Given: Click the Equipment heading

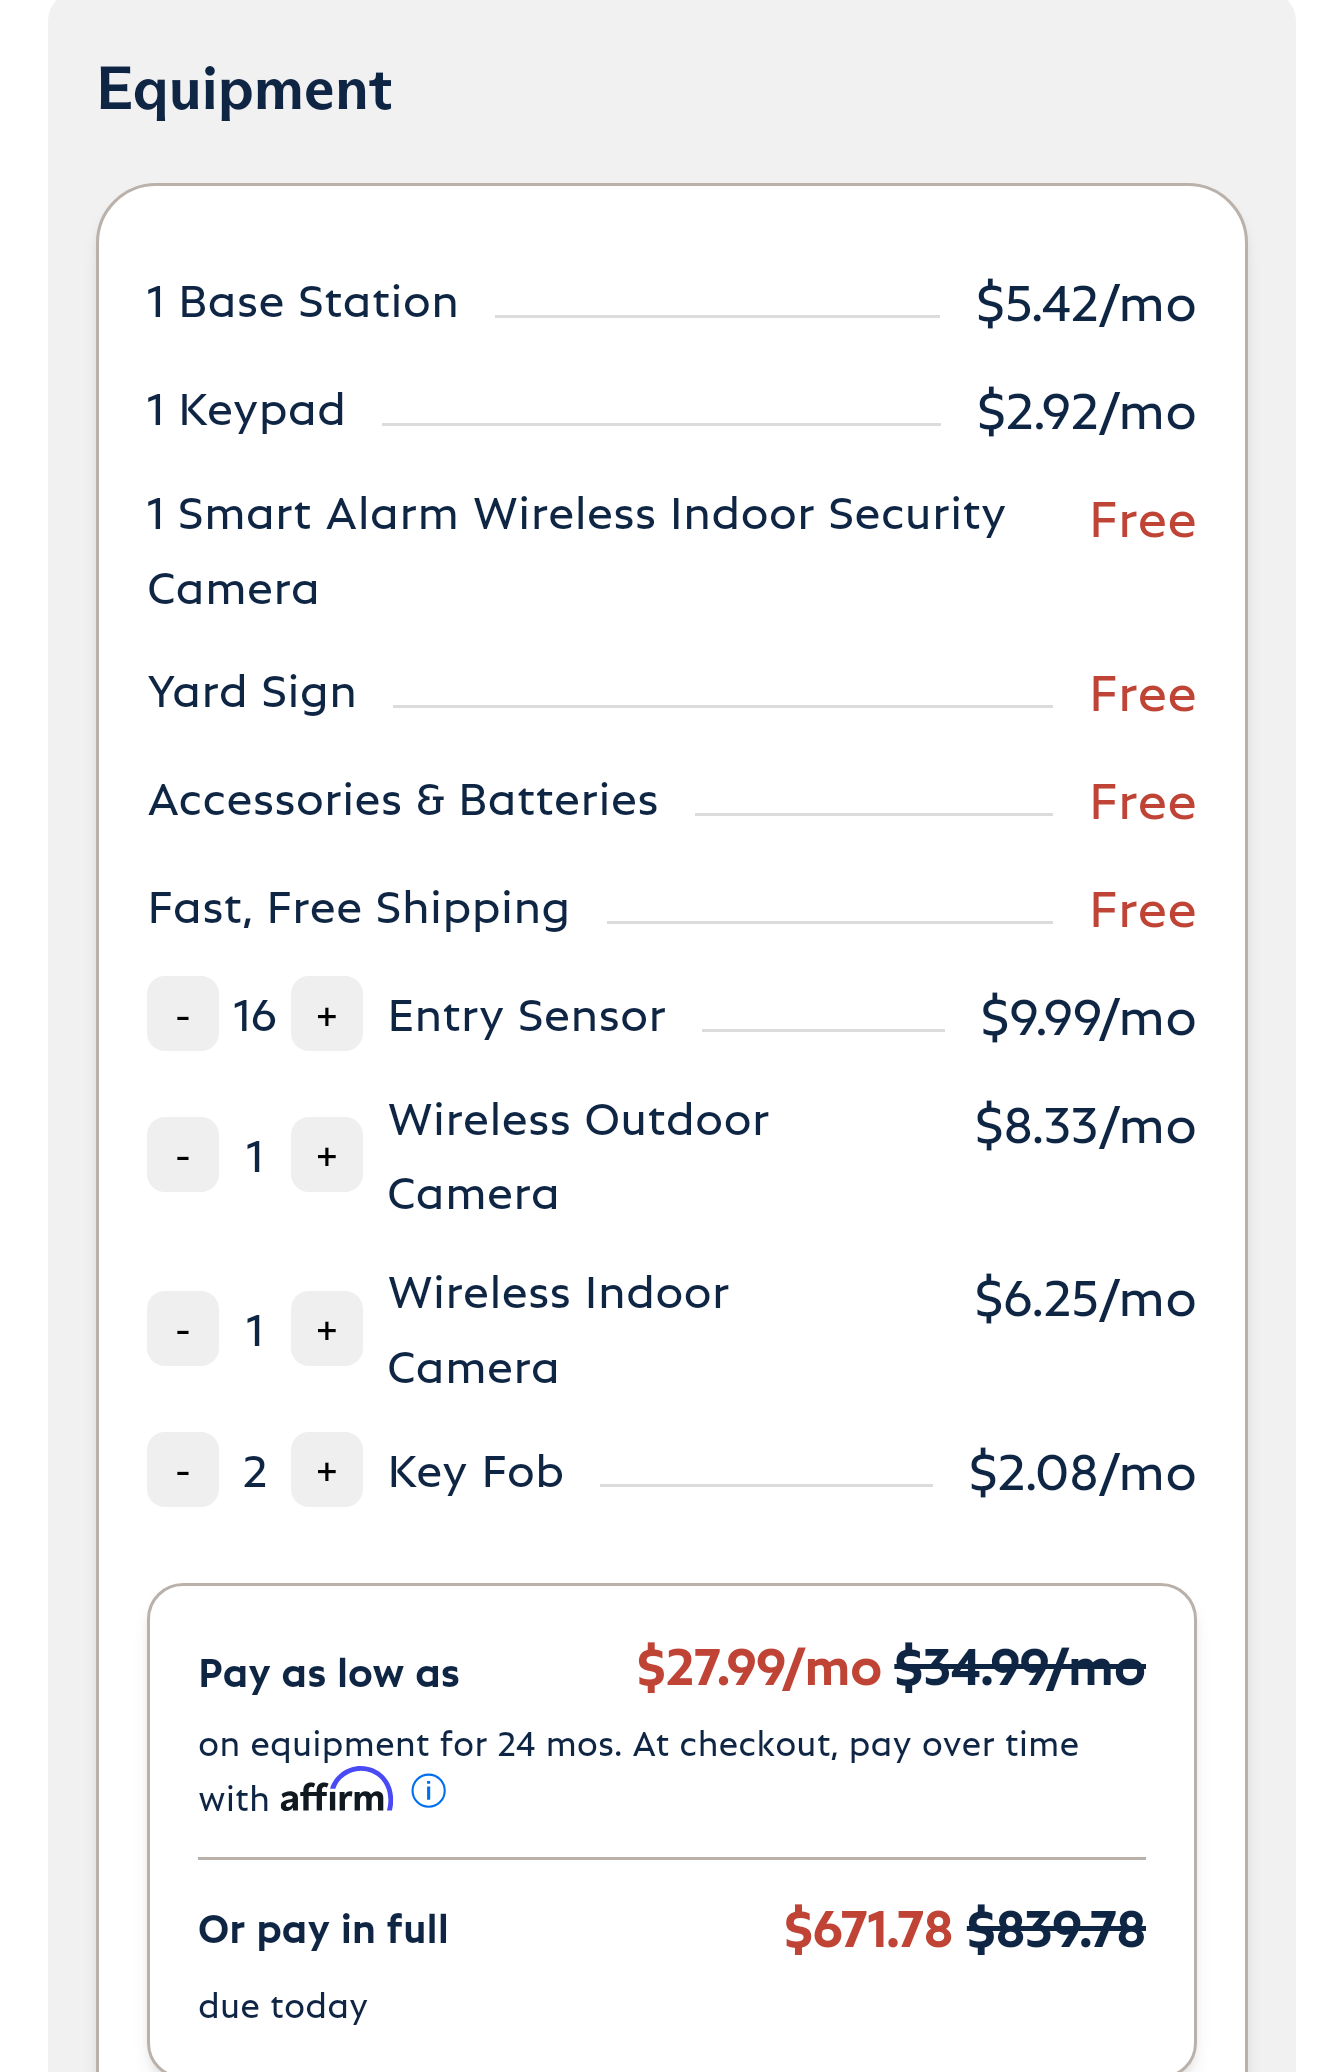Looking at the screenshot, I should tap(245, 90).
